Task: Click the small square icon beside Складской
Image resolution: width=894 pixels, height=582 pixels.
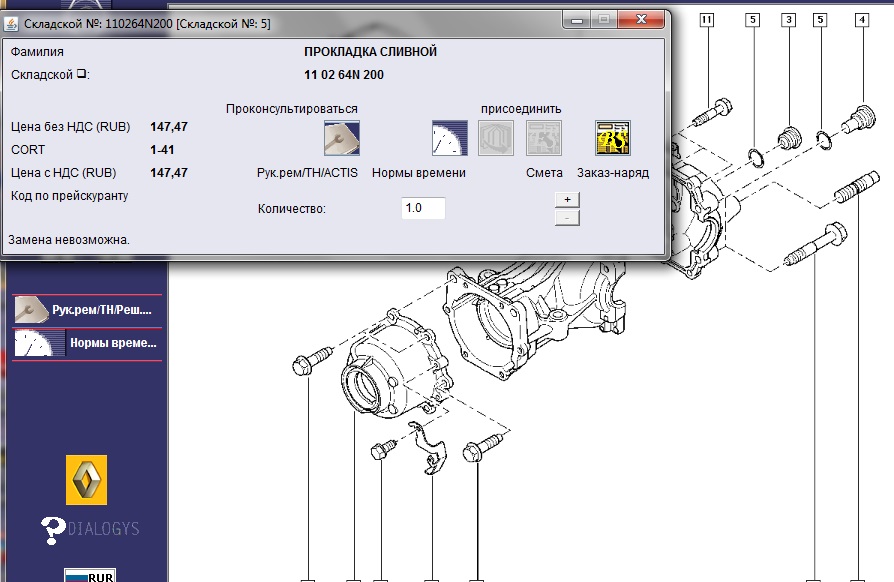Action: (83, 74)
